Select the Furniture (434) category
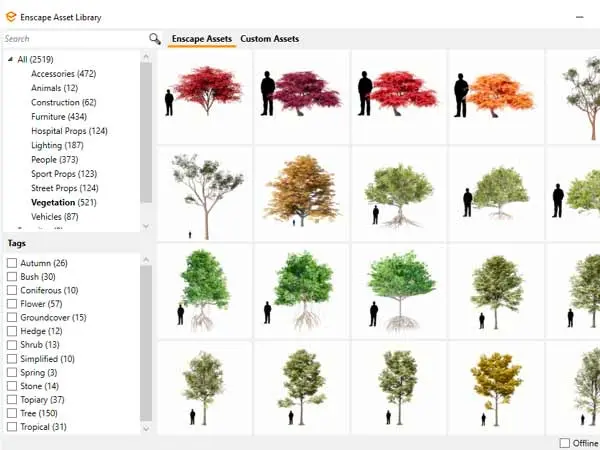The image size is (600, 450). tap(59, 116)
